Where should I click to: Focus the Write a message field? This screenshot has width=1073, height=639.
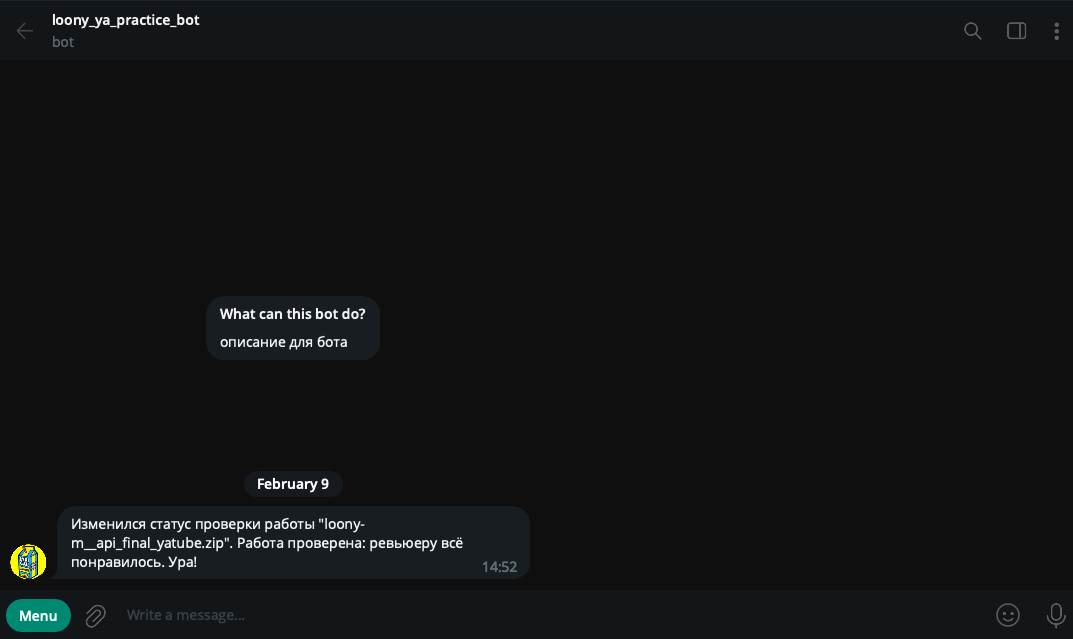point(500,615)
